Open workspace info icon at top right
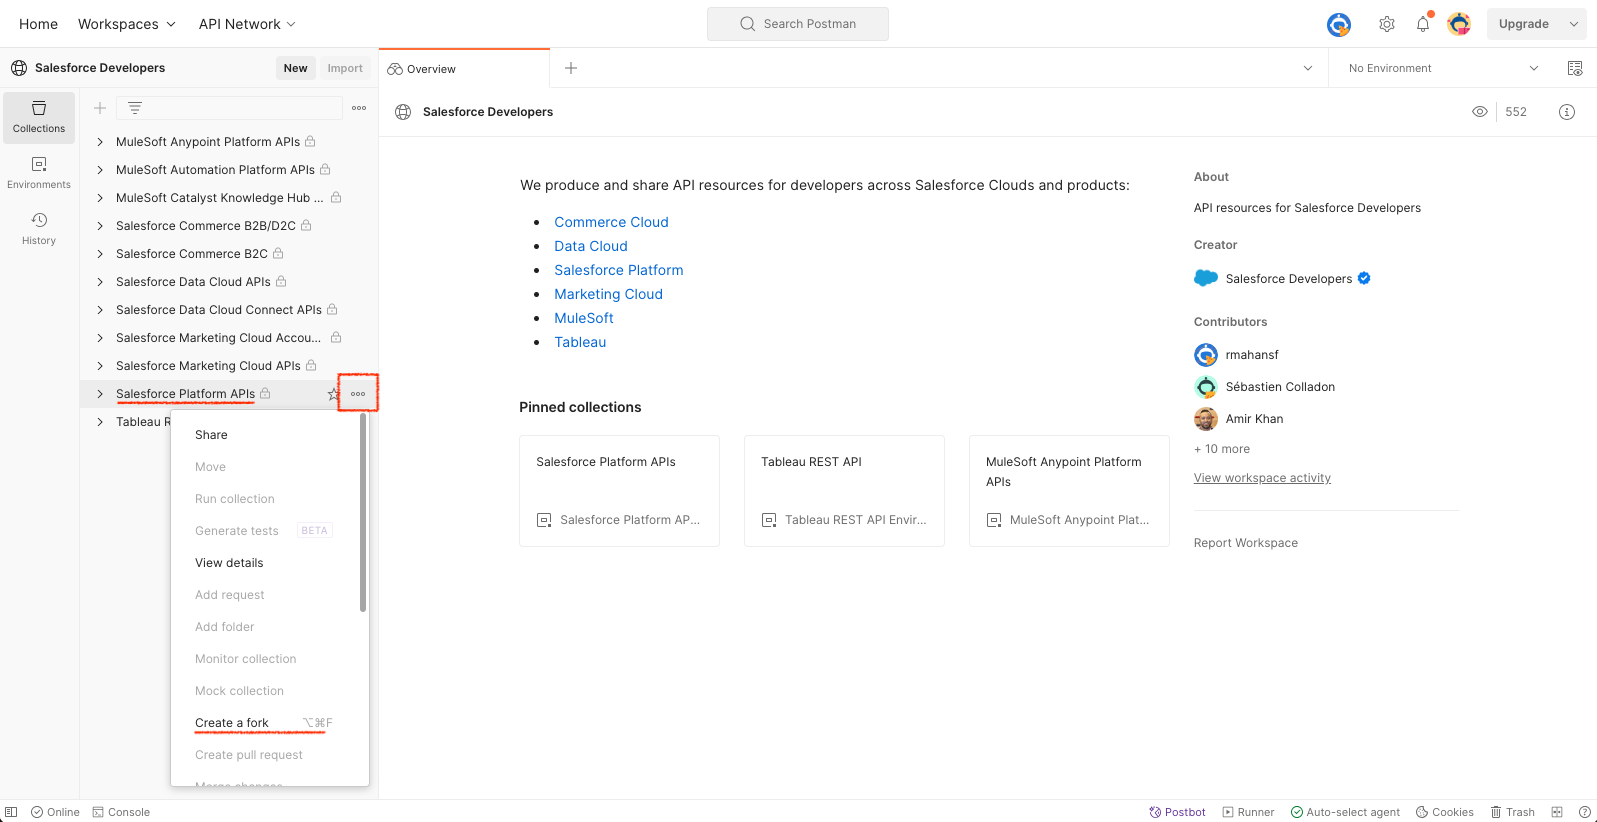Screen dimensions: 1597x822 pyautogui.click(x=1567, y=112)
